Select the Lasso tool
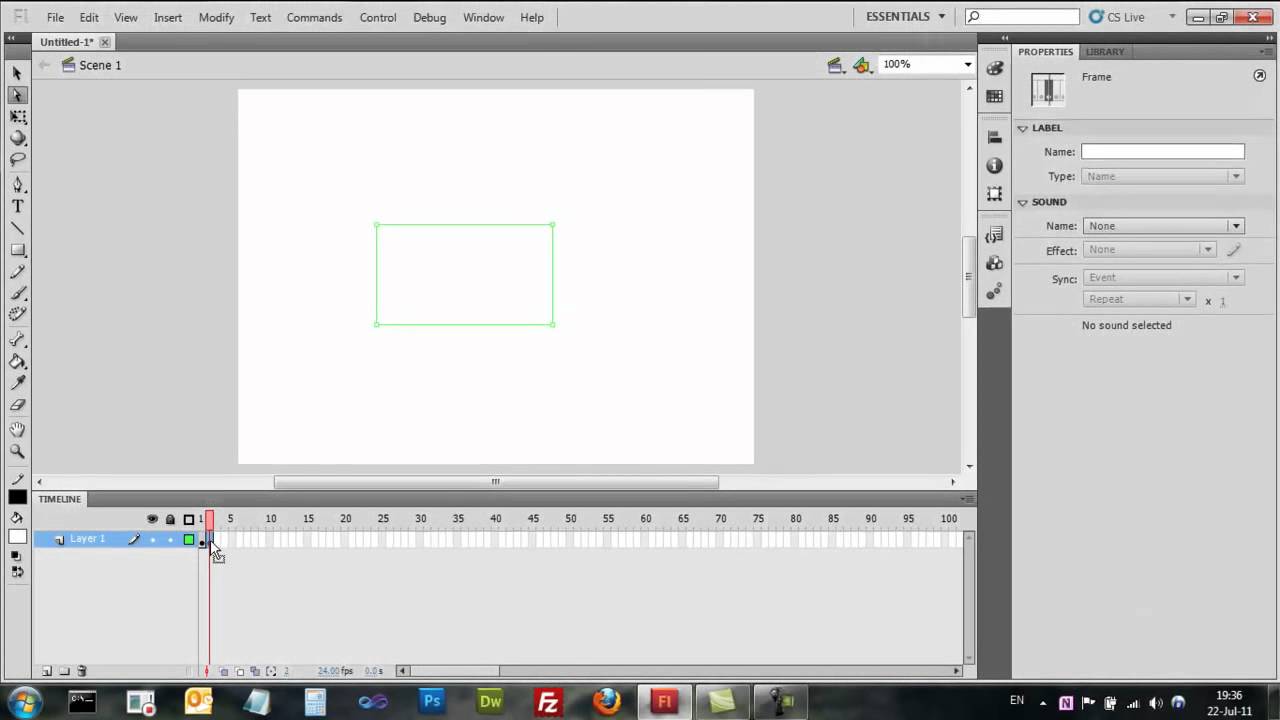This screenshot has height=720, width=1280. (x=17, y=160)
